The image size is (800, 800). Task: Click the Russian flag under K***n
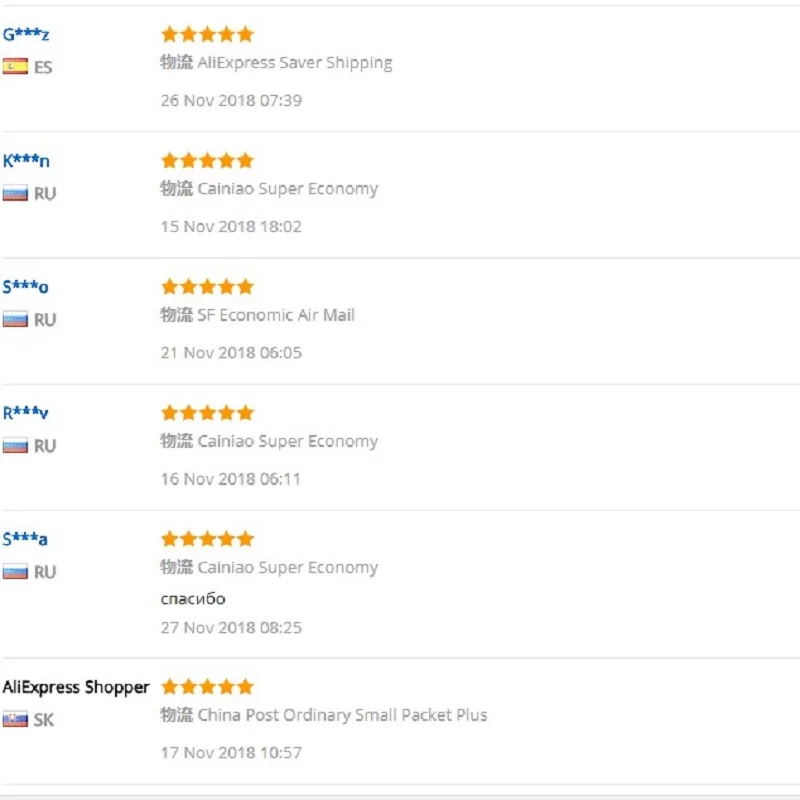tap(15, 193)
